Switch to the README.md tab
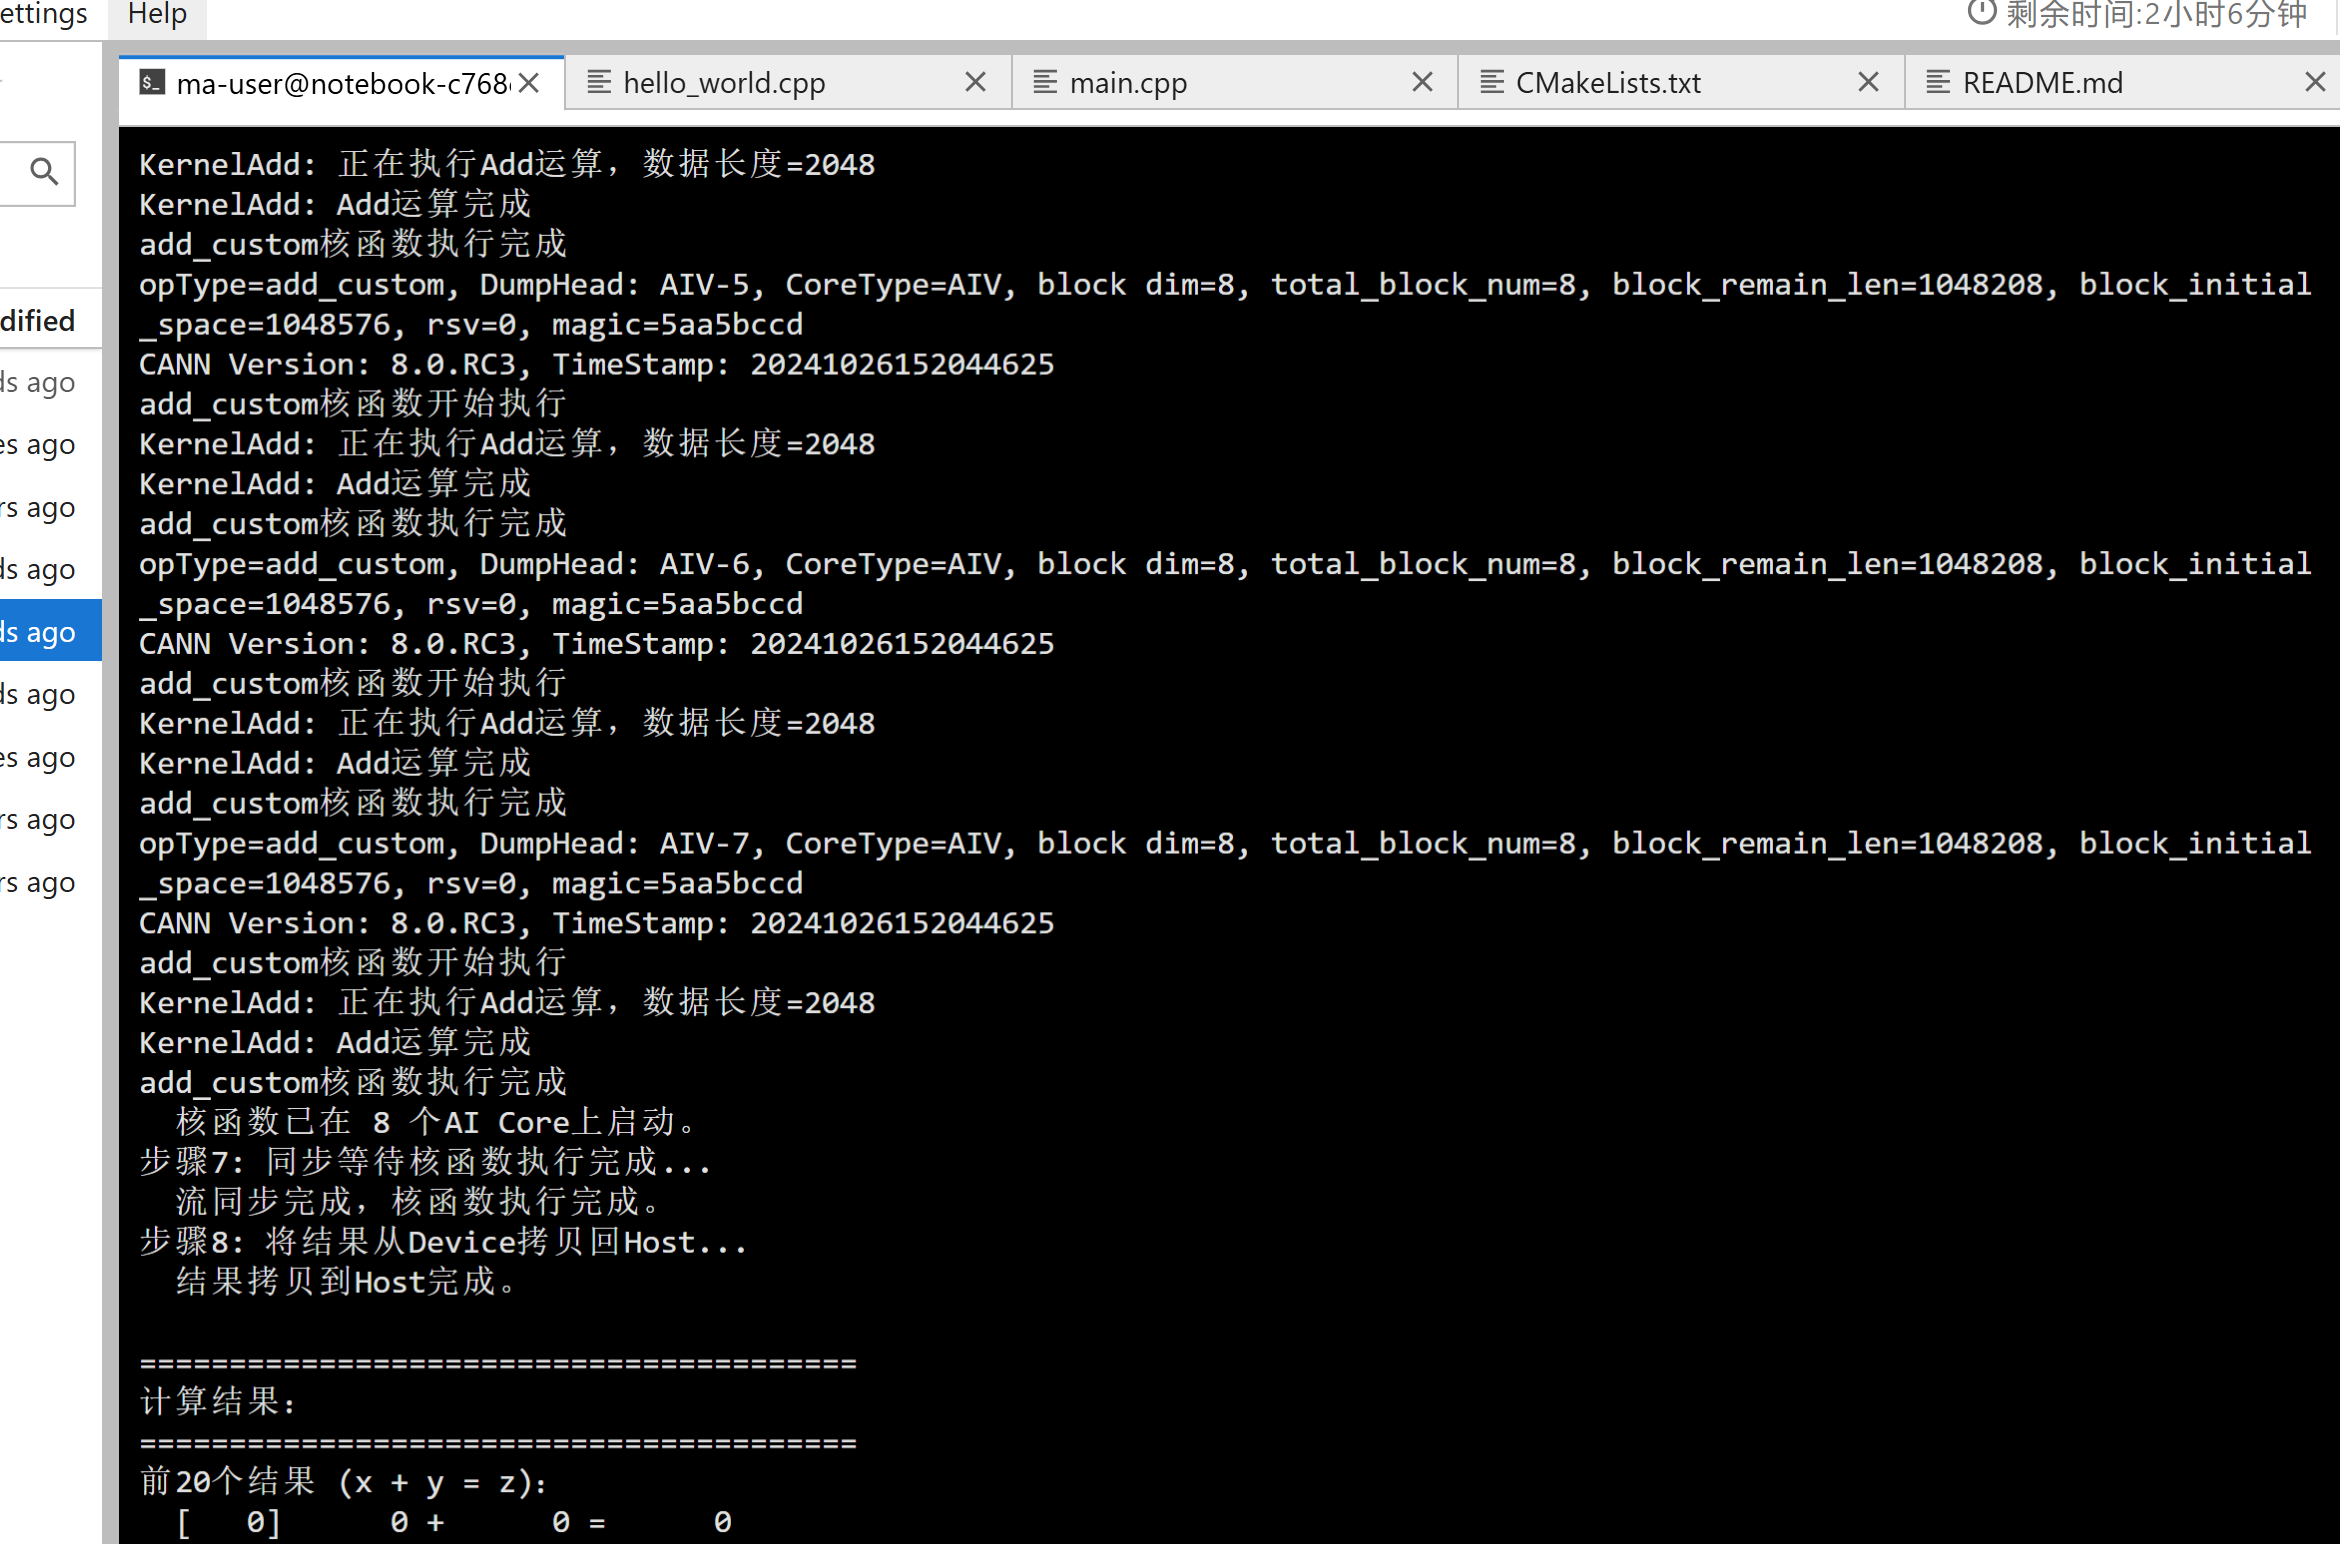 (x=2042, y=83)
